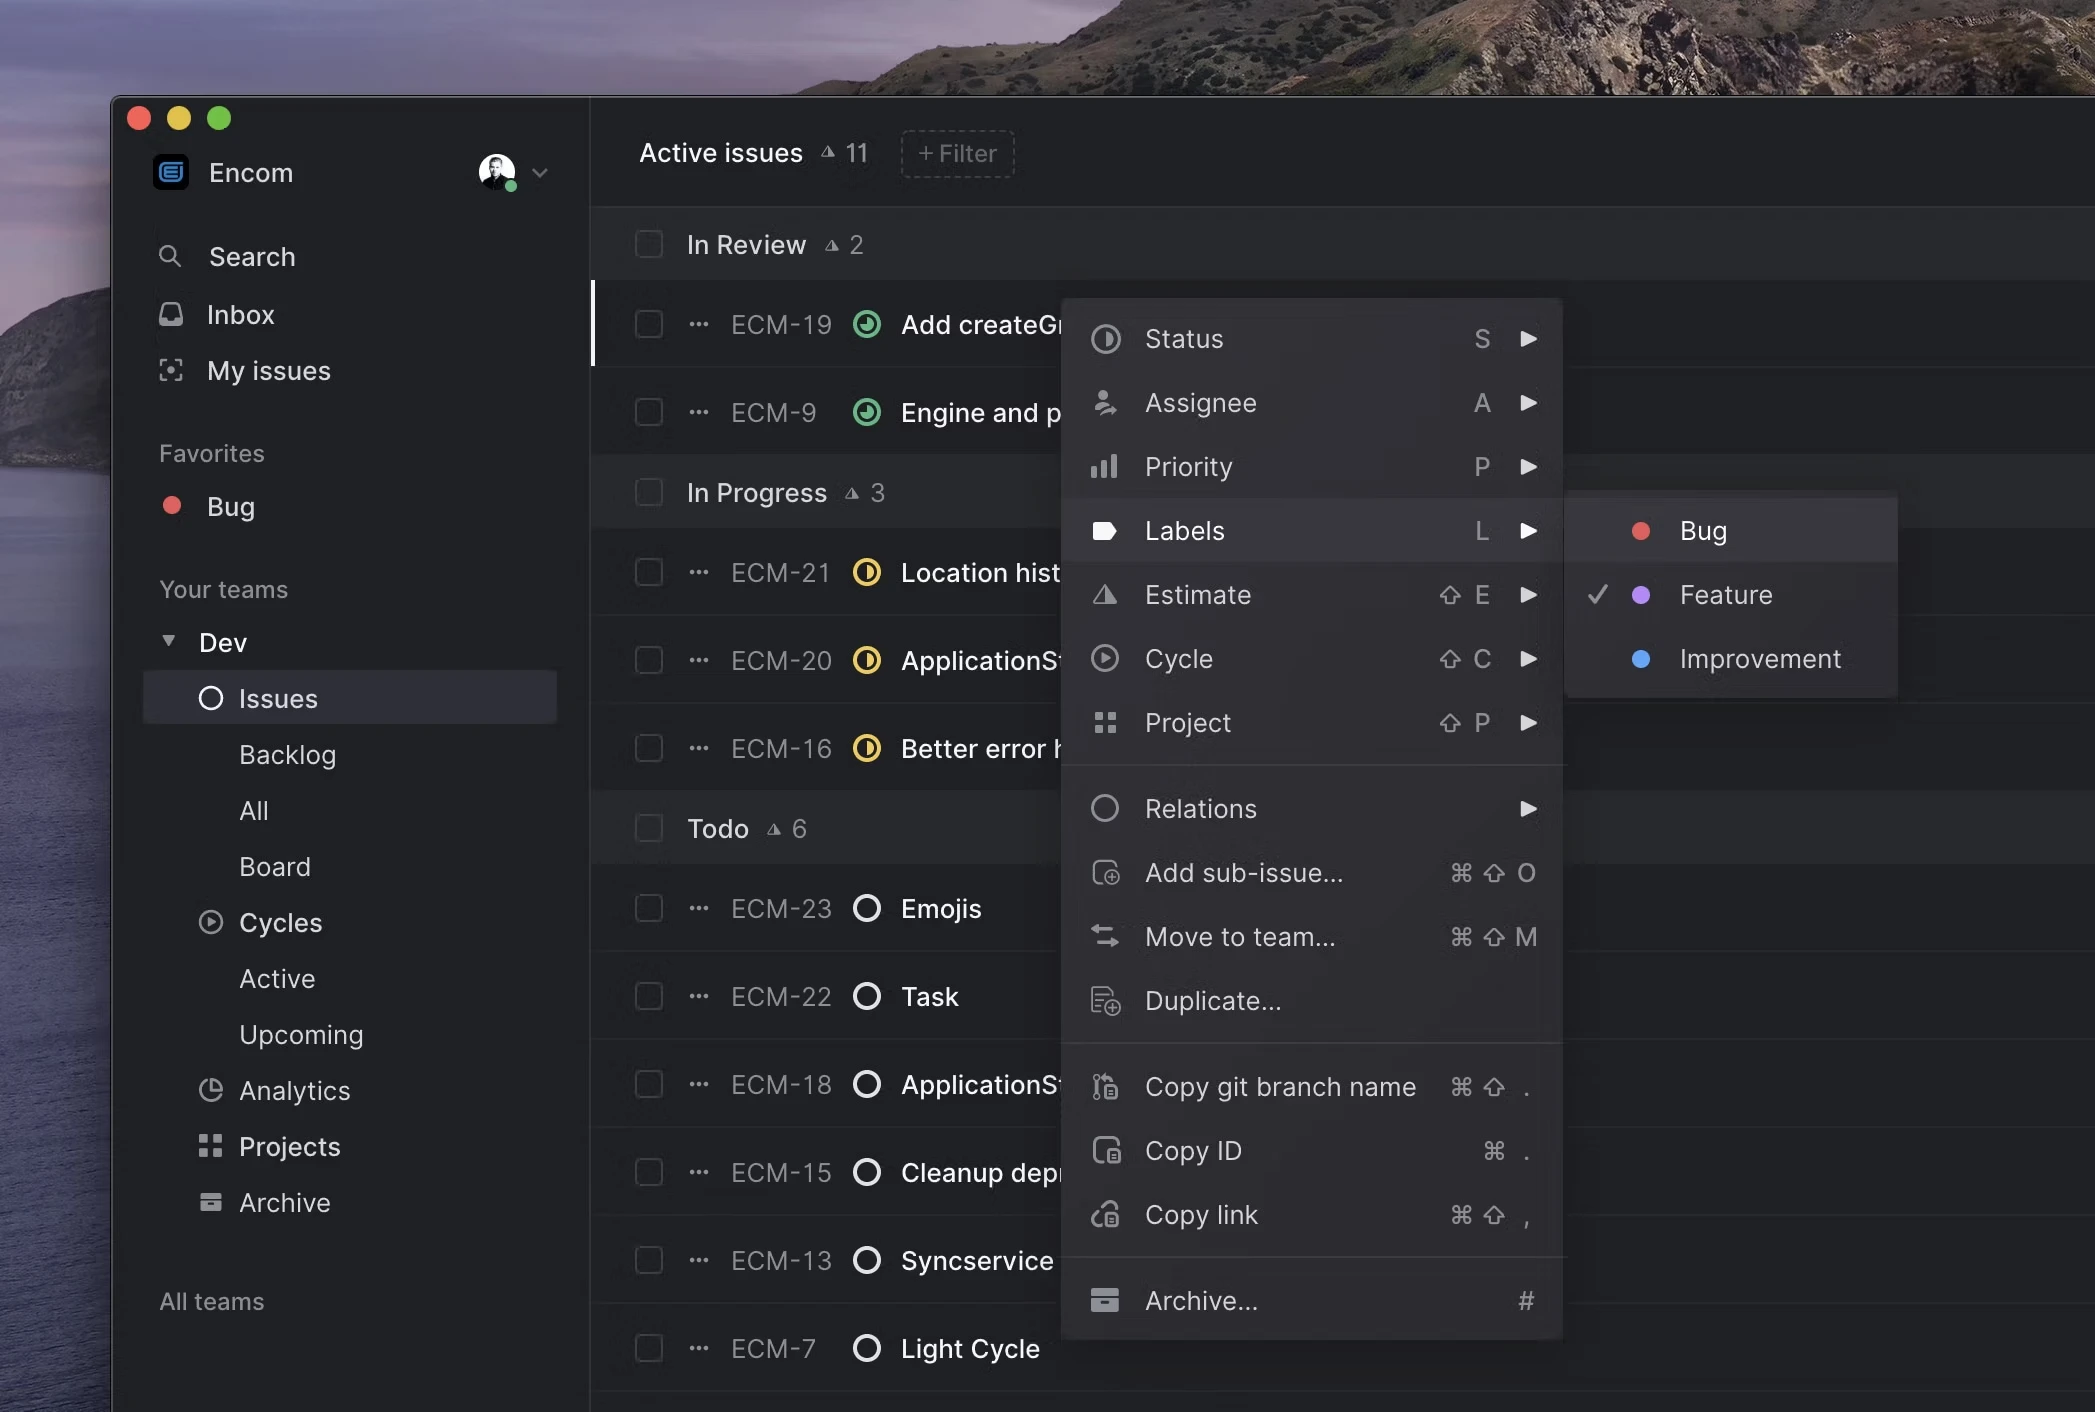Viewport: 2095px width, 1412px height.
Task: Select My issues in sidebar
Action: click(x=268, y=370)
